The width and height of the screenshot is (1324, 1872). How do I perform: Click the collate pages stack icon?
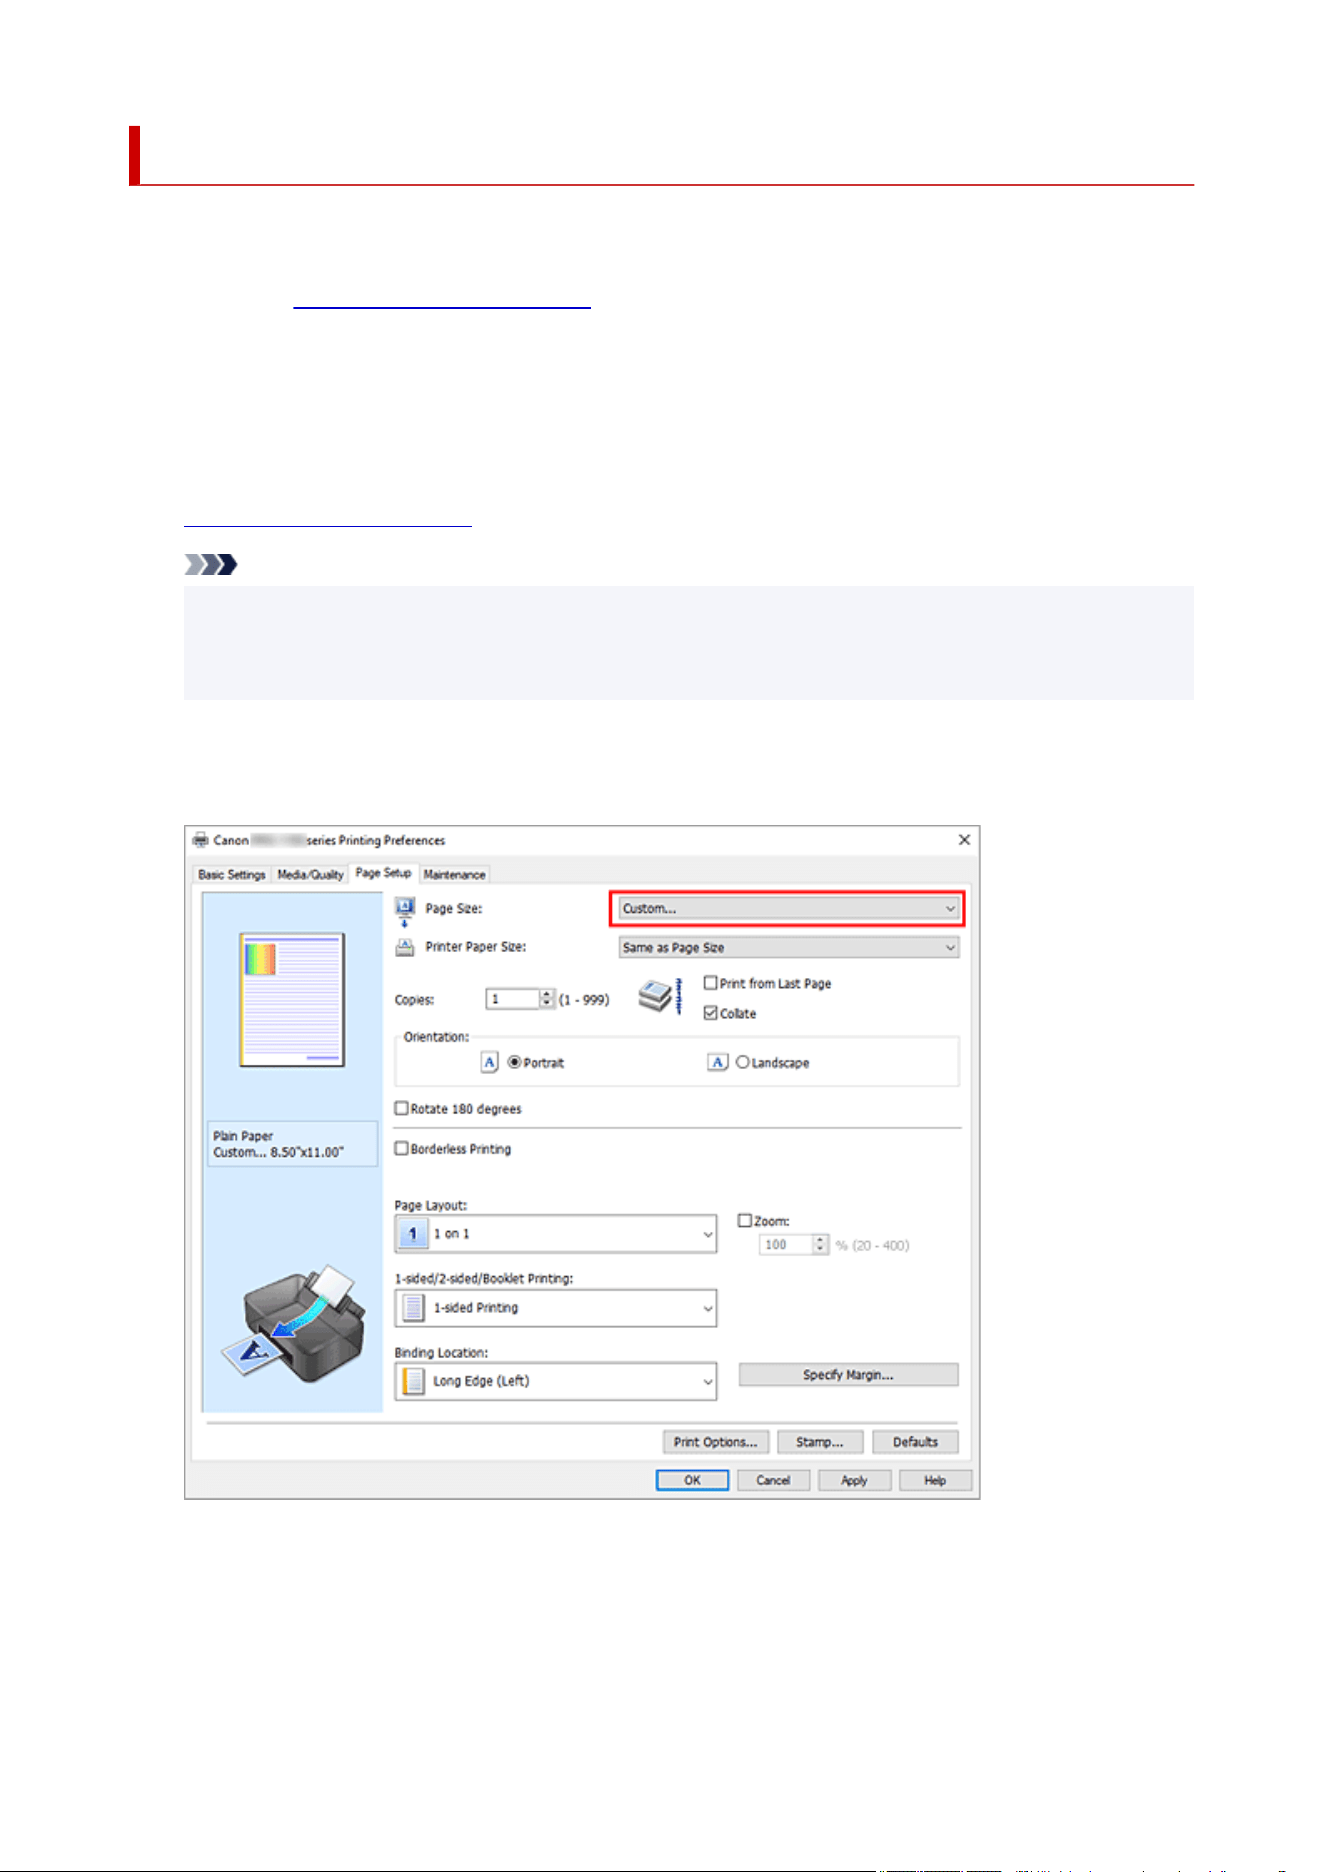click(x=660, y=997)
